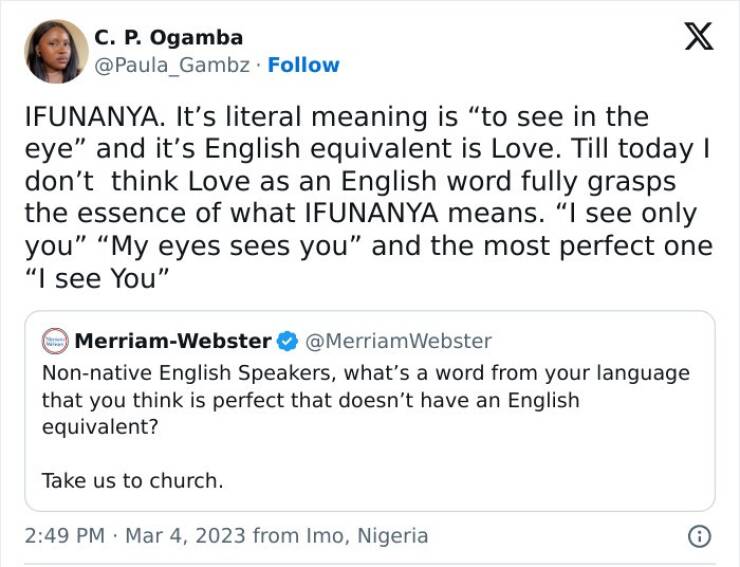Click the 2:49 PM timestamp
Image resolution: width=740 pixels, height=567 pixels.
pos(64,536)
